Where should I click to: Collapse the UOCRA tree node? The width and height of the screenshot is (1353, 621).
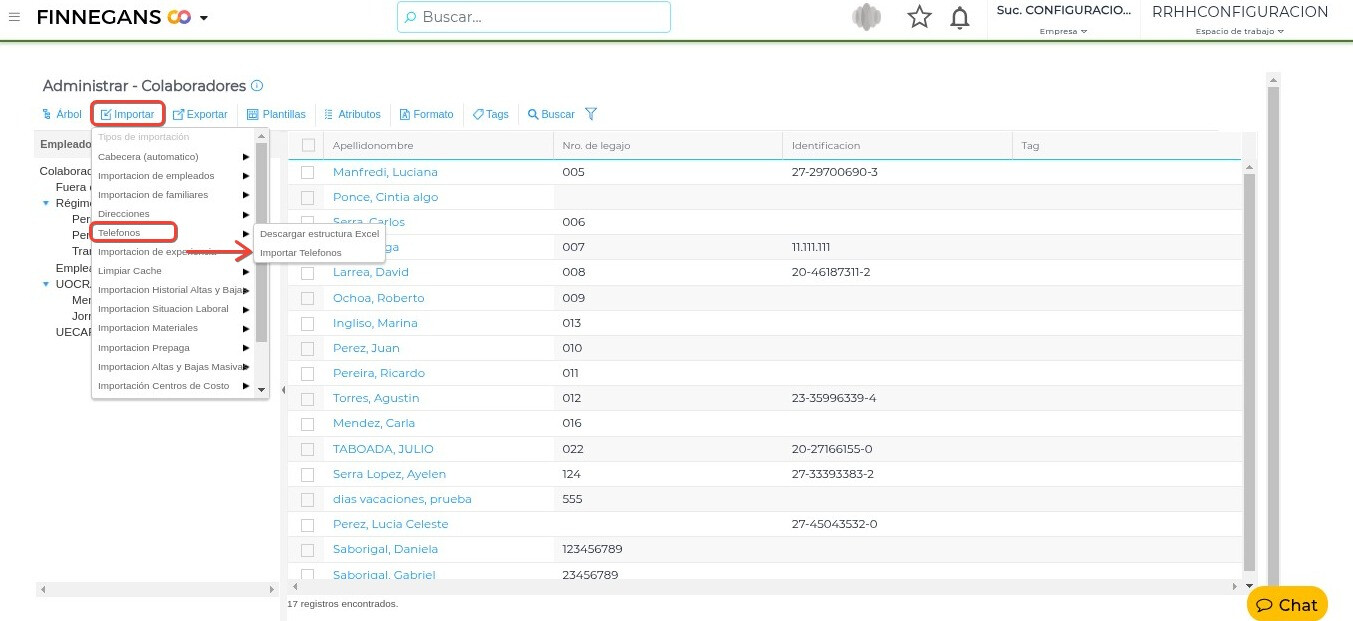[x=46, y=284]
